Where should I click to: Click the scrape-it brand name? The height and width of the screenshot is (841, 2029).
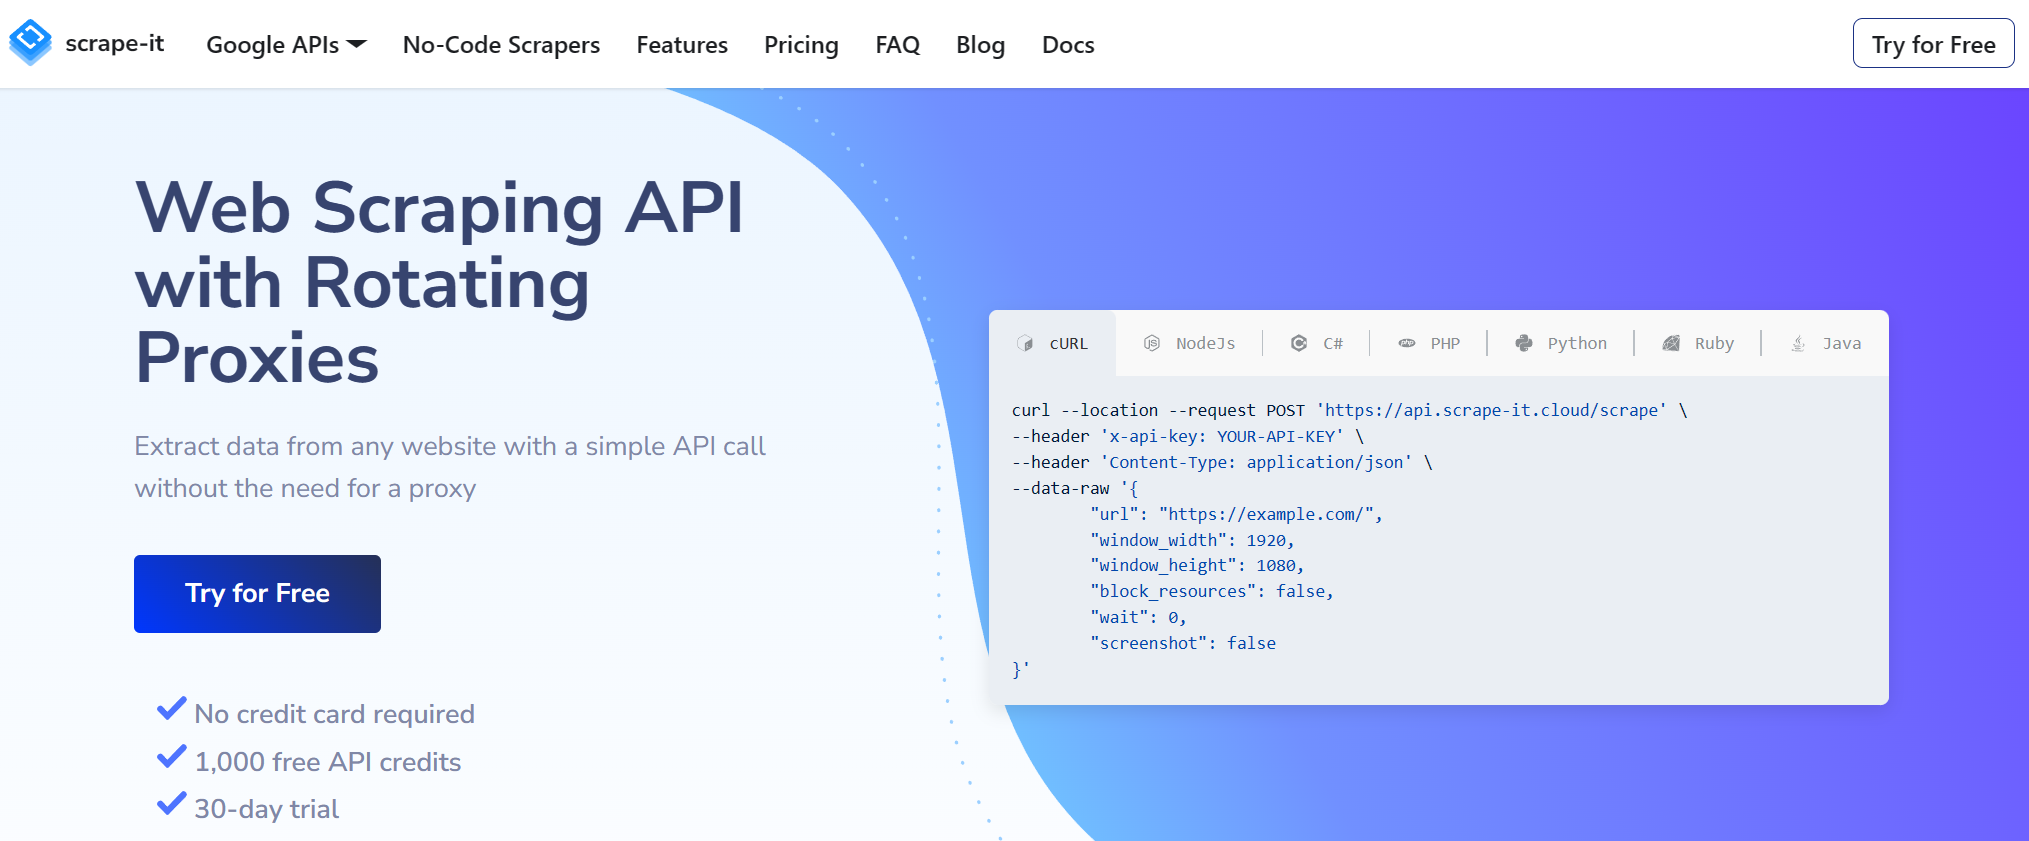pyautogui.click(x=114, y=43)
